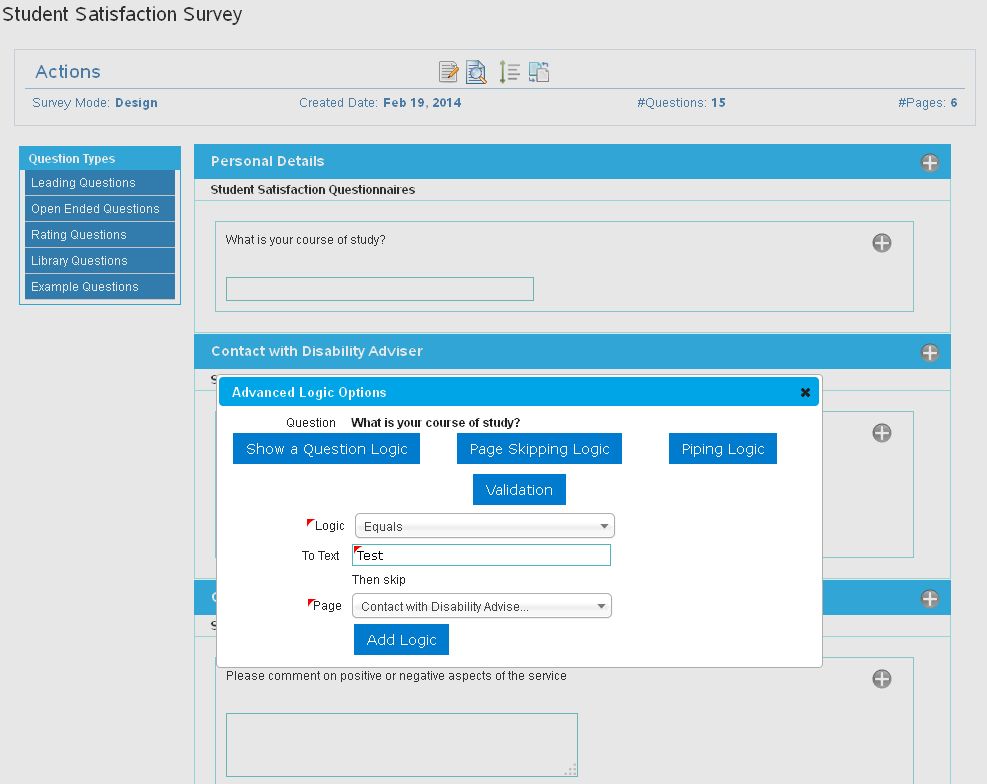Screen dimensions: 987x784
Task: Click the edit survey pencil icon
Action: (449, 72)
